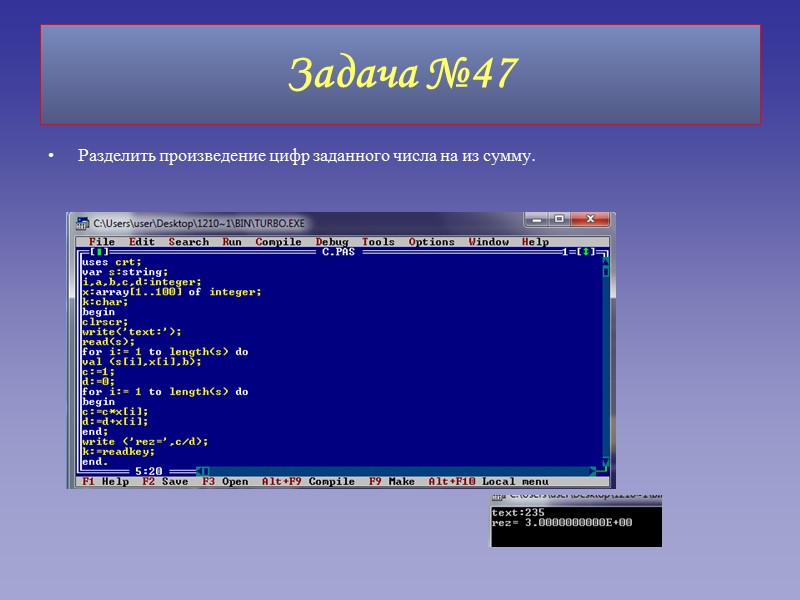Image resolution: width=800 pixels, height=600 pixels.
Task: Click the TURBO.EXE window title path text
Action: point(199,223)
